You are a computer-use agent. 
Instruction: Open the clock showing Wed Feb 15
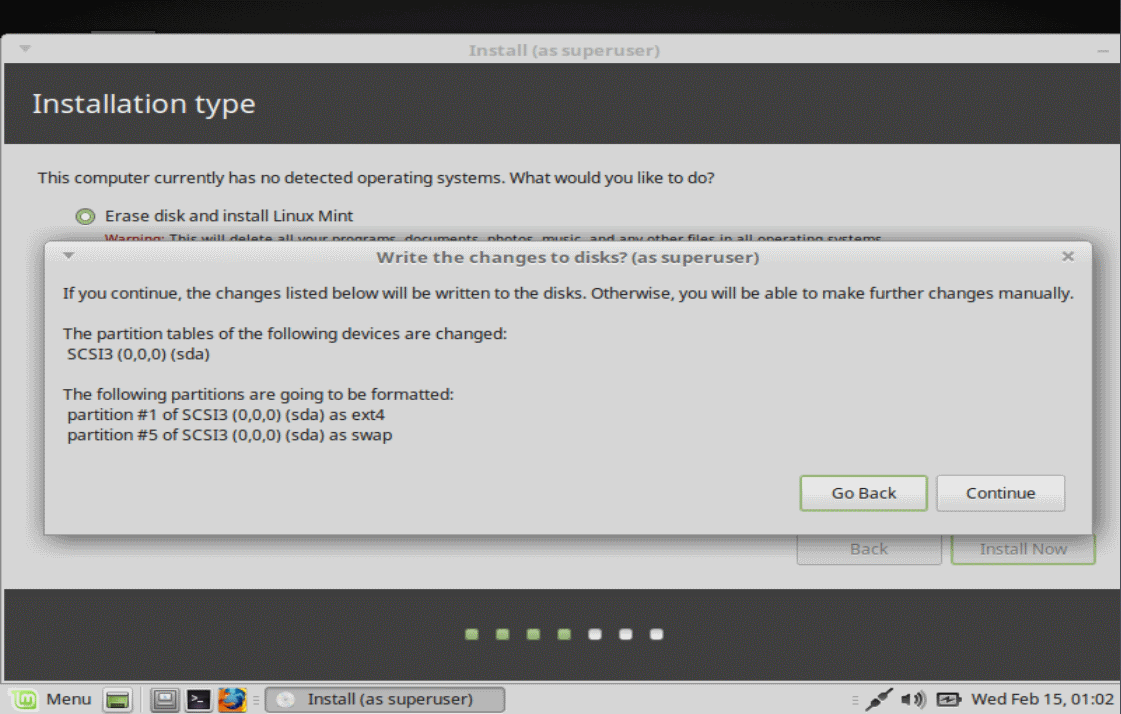pyautogui.click(x=1042, y=699)
